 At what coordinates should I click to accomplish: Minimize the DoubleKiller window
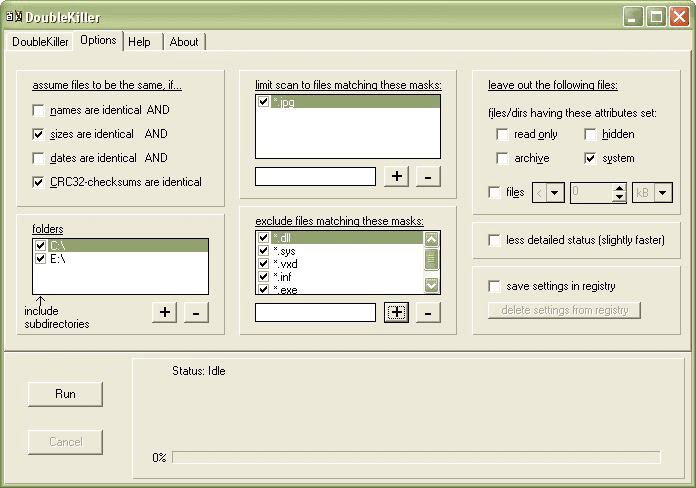pos(633,17)
